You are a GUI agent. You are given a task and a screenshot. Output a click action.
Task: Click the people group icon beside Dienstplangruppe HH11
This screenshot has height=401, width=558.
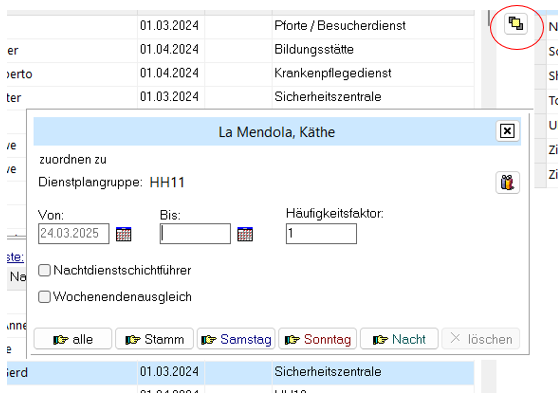(x=507, y=183)
